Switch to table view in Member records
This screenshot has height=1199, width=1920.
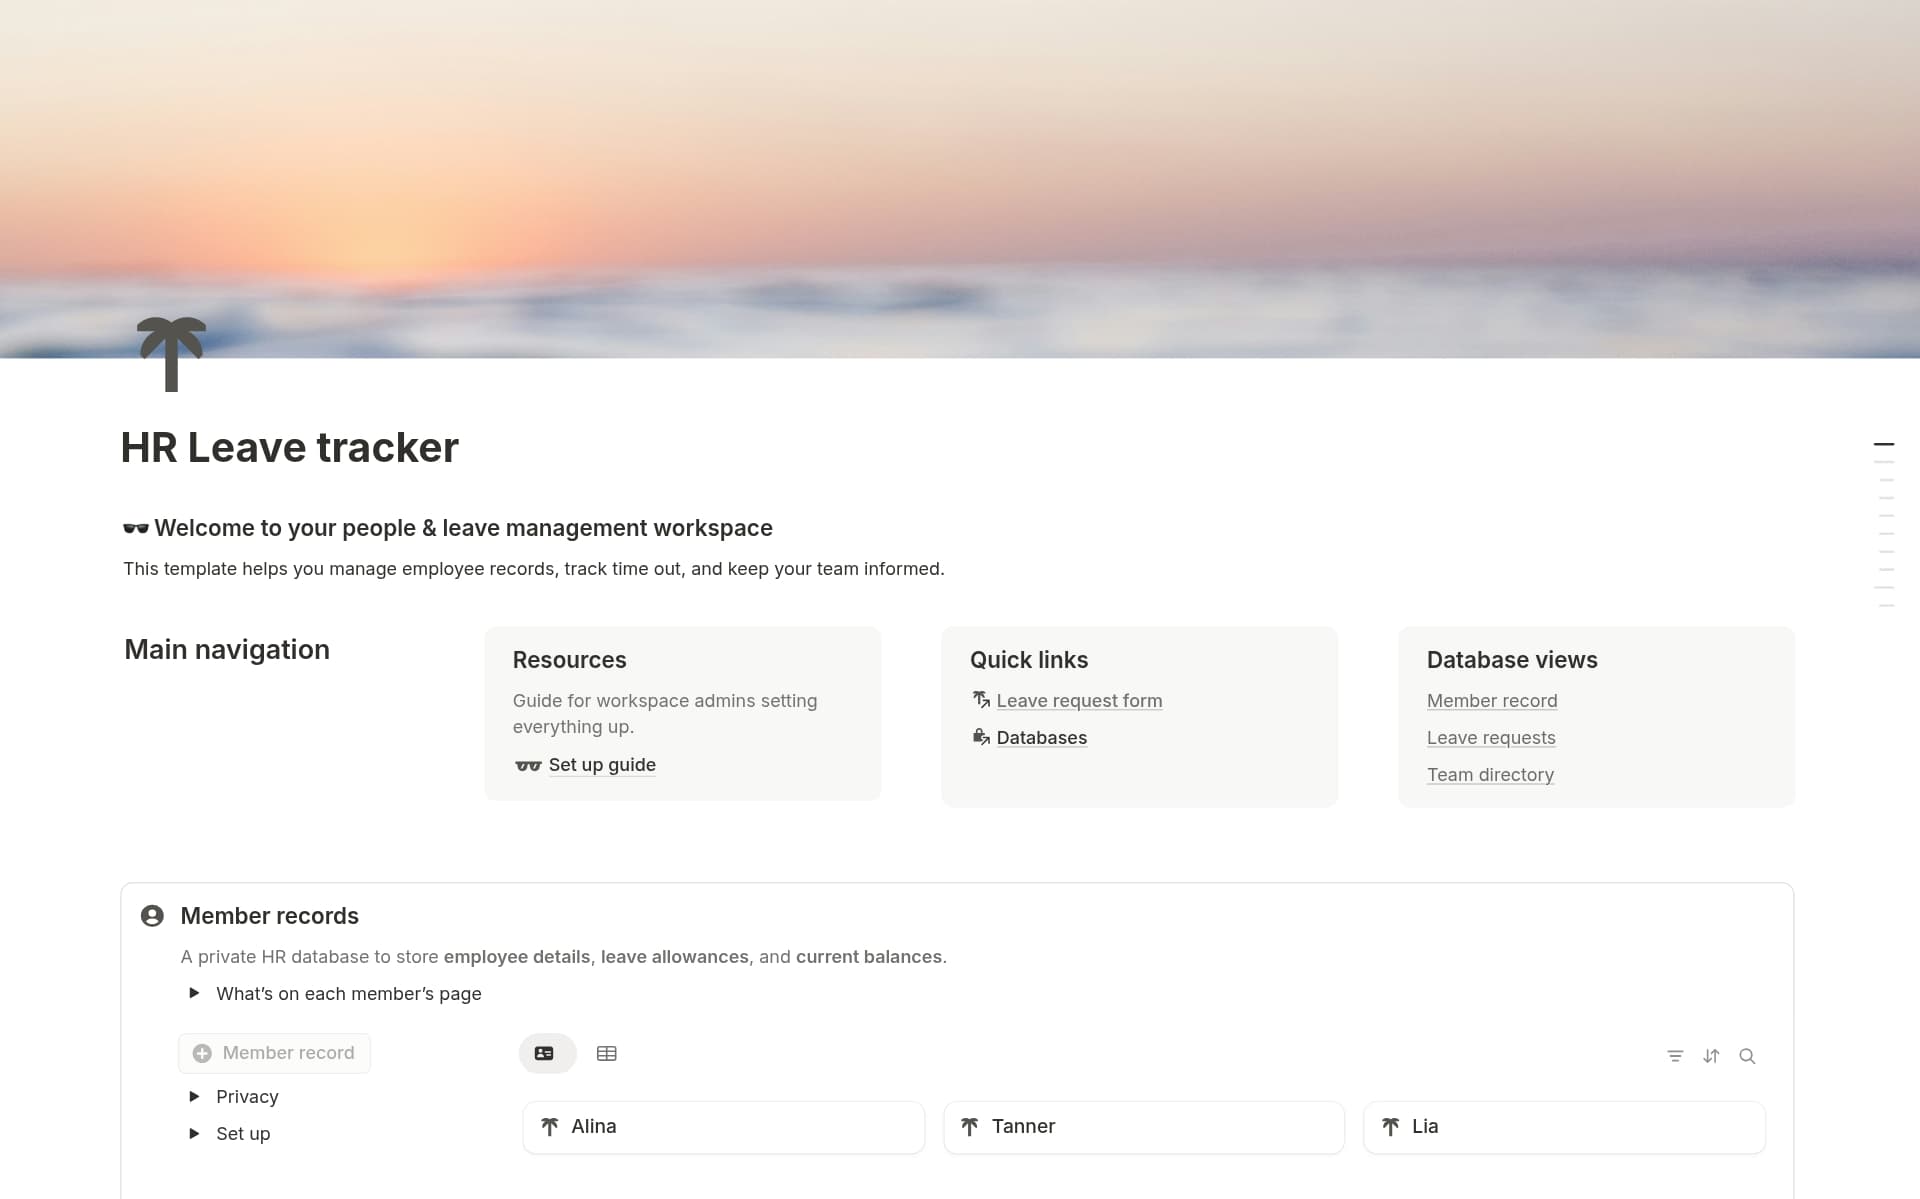[x=606, y=1053]
